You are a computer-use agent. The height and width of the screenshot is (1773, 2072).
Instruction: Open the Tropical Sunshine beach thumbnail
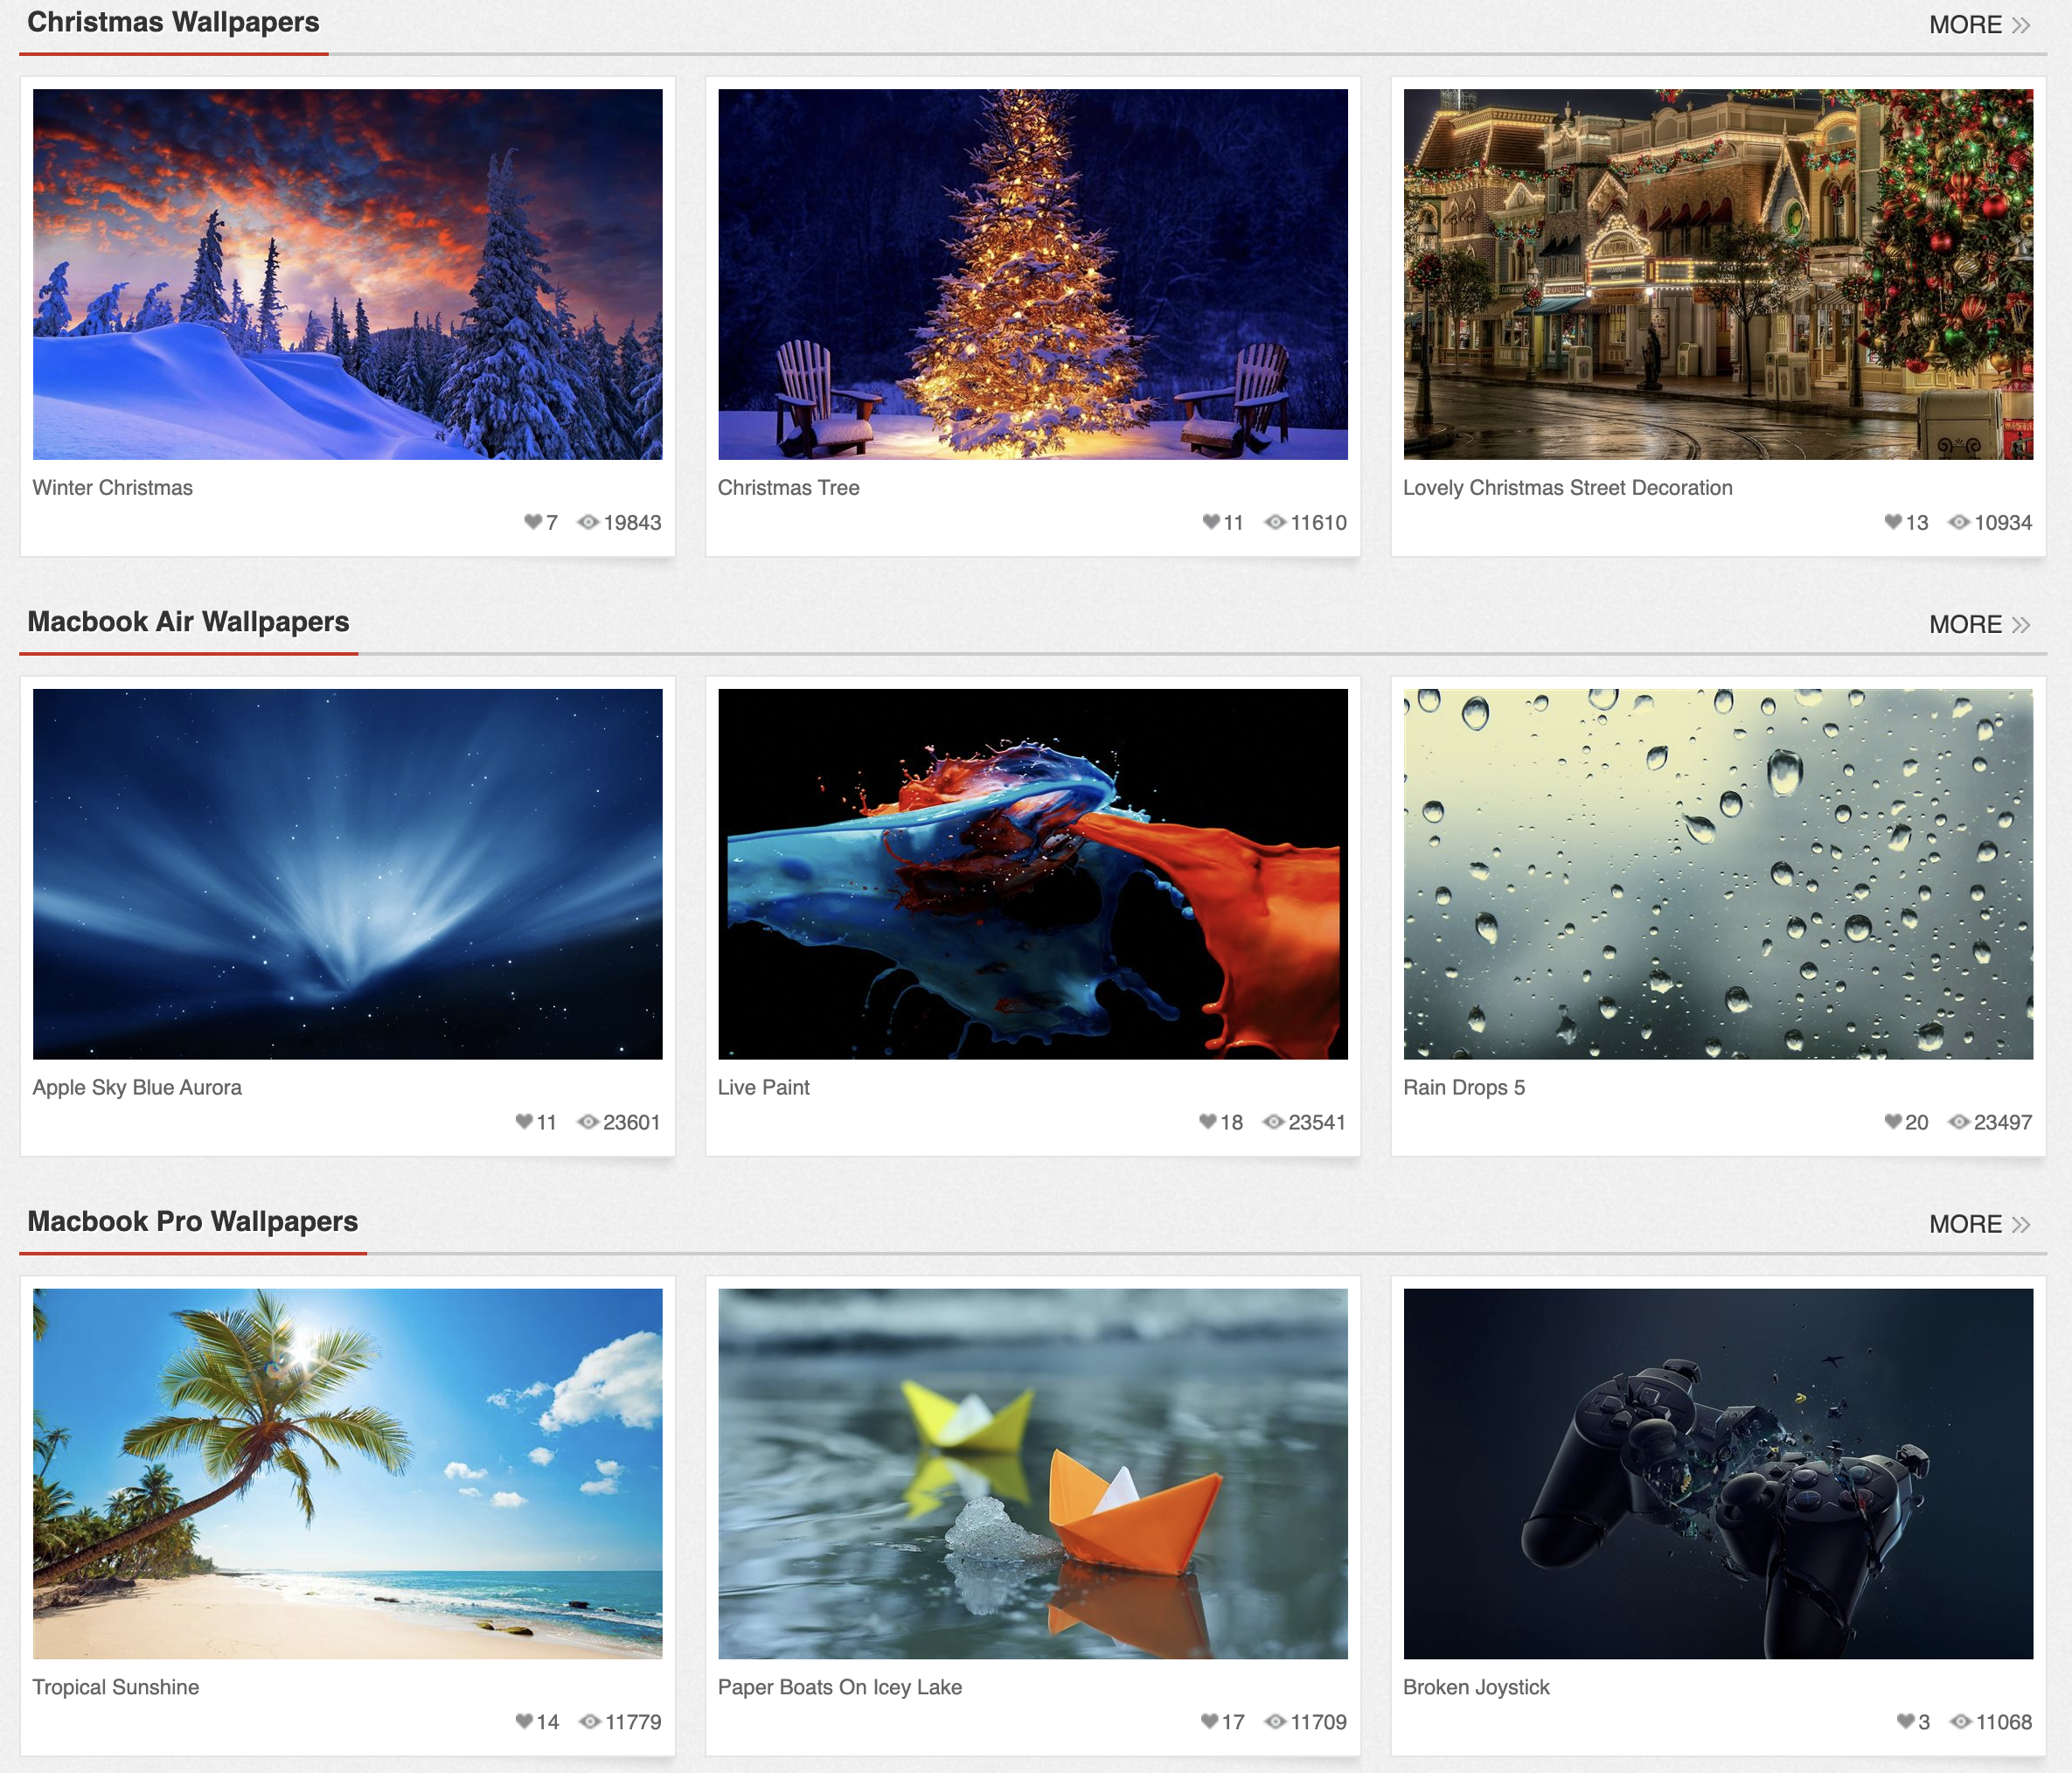tap(347, 1473)
